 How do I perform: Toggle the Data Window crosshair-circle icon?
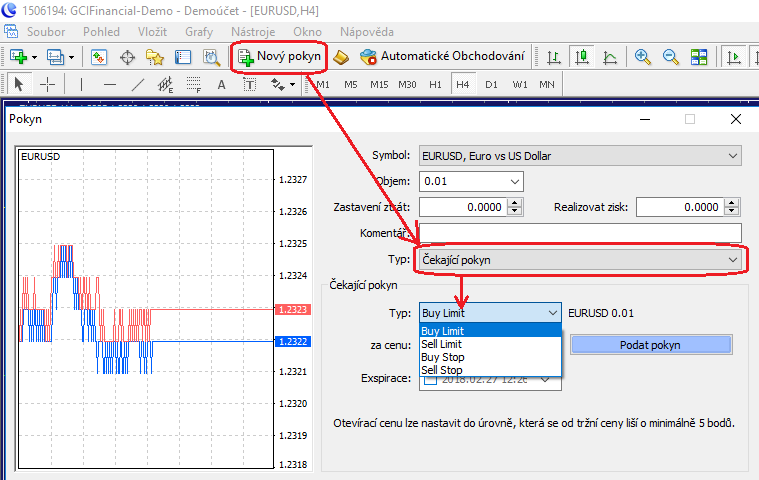(127, 57)
